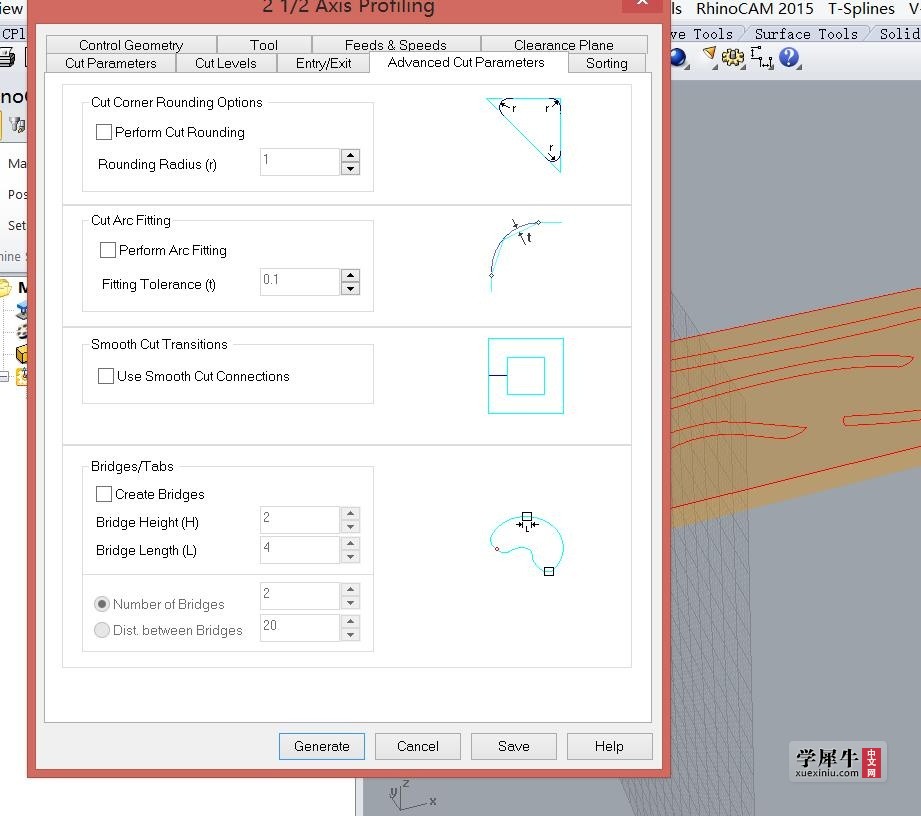
Task: Increase the Rounding Radius value
Action: pos(351,156)
